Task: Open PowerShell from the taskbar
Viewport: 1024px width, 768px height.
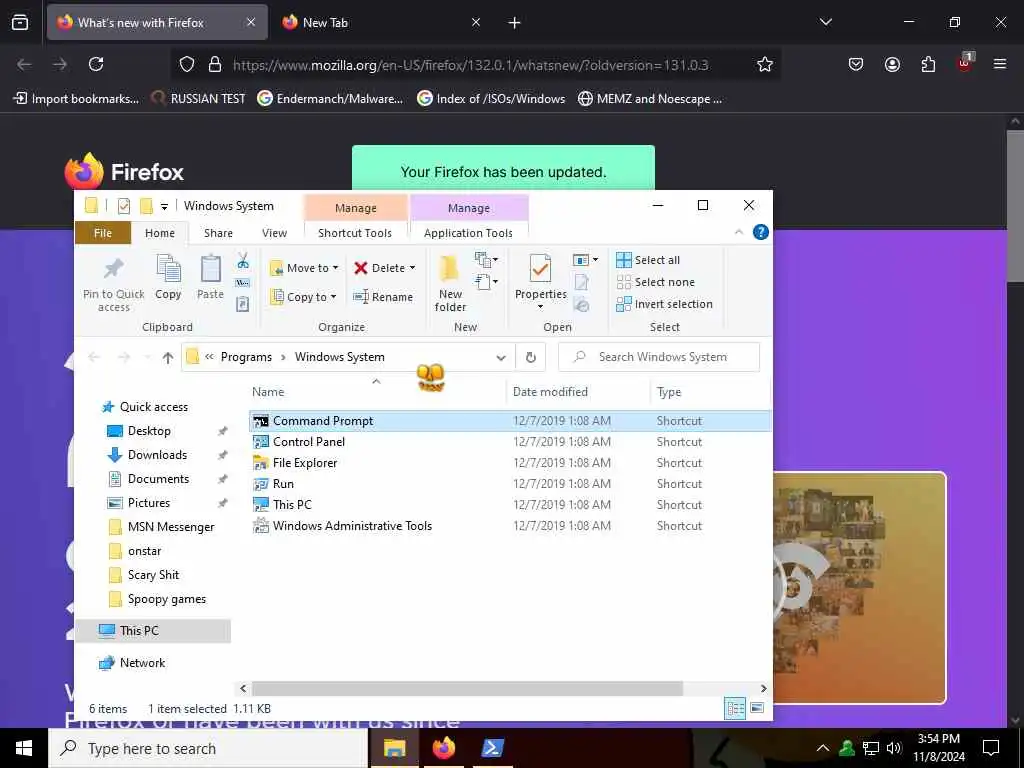Action: [492, 748]
